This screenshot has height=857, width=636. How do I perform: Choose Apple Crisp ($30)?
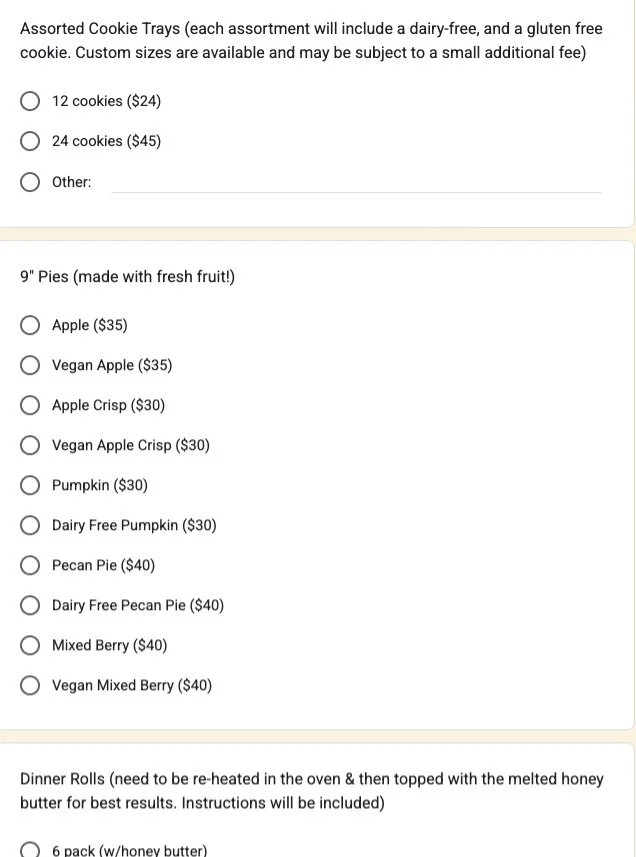31,405
